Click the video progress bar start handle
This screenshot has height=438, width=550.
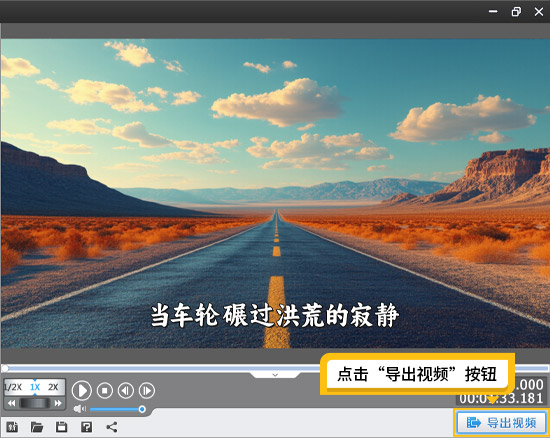[x=5, y=368]
